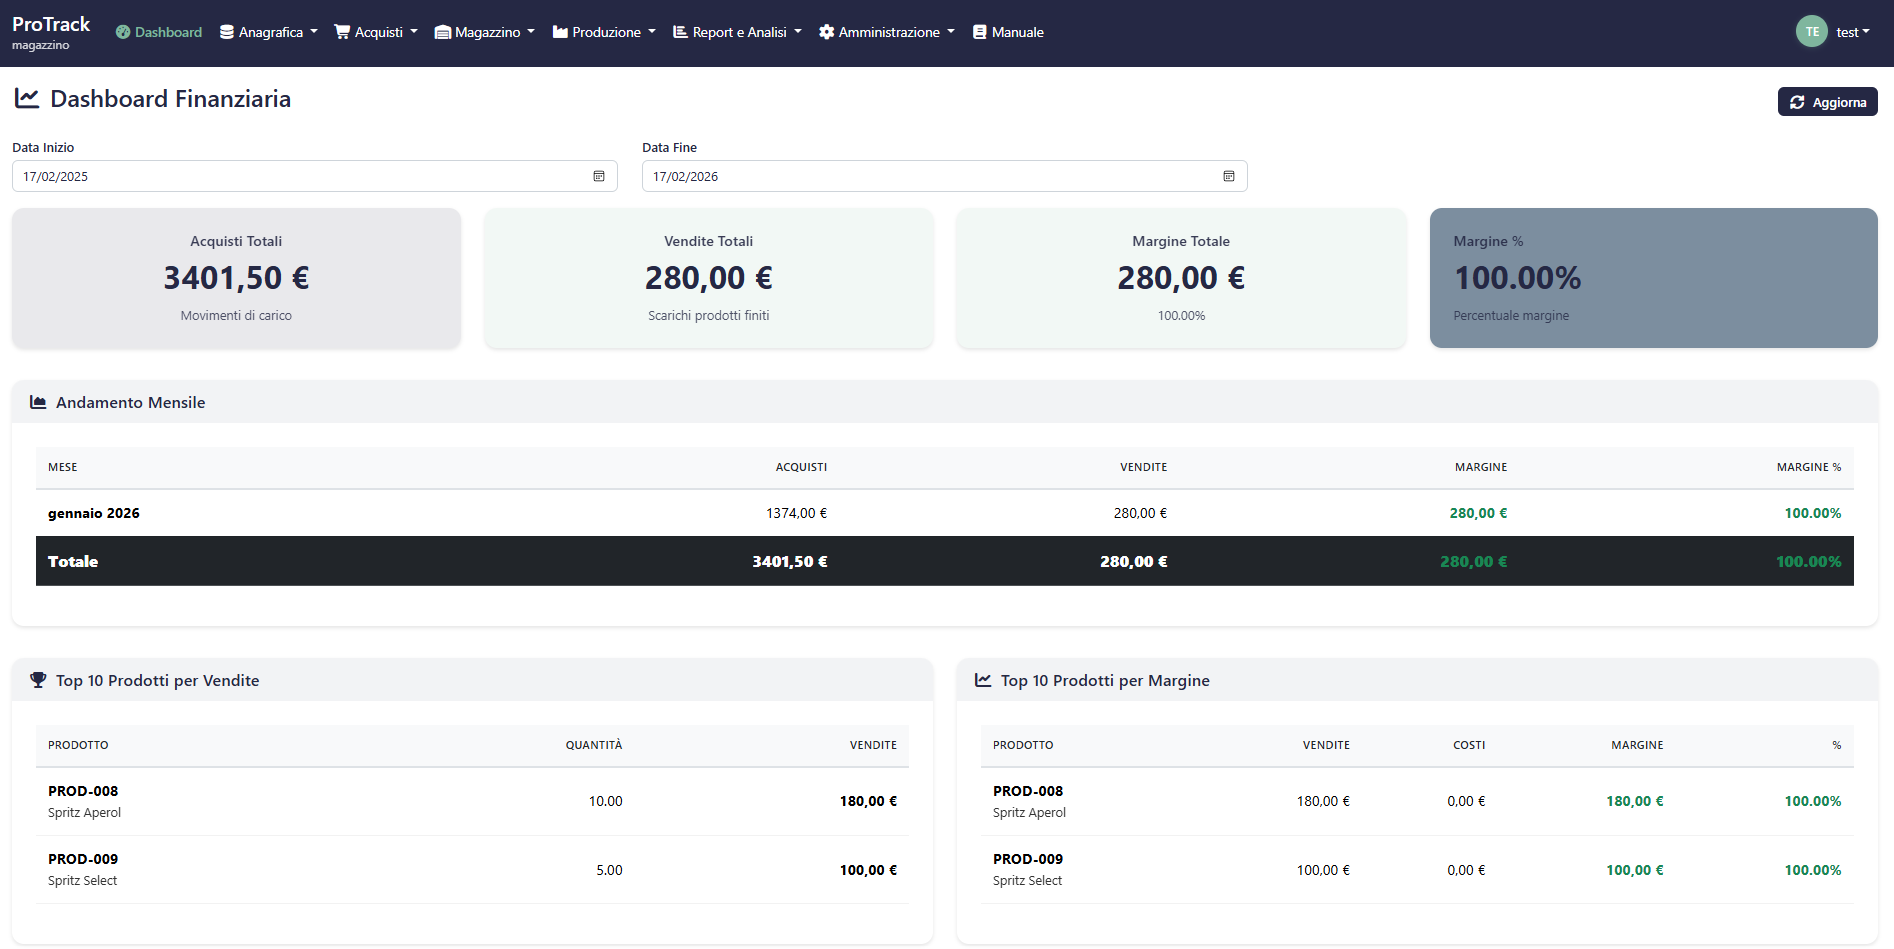Open the calendar picker for Data Fine
The width and height of the screenshot is (1894, 949).
point(1229,176)
